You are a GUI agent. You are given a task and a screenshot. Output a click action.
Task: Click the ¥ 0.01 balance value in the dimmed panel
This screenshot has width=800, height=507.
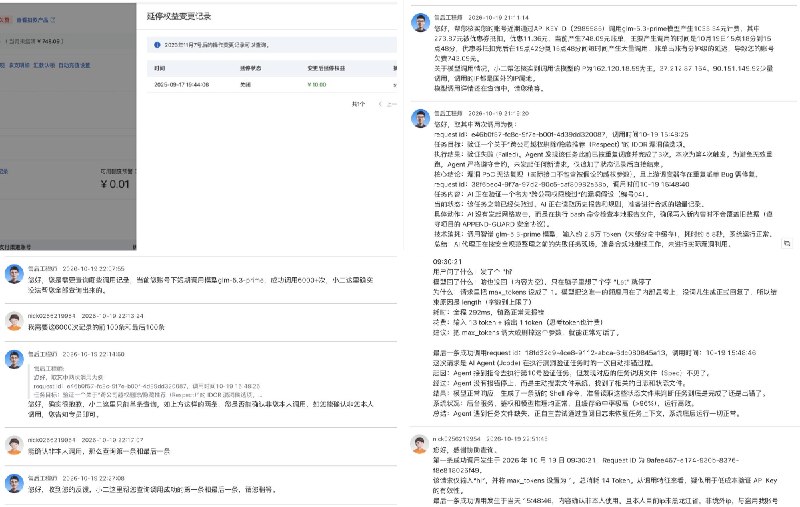tap(115, 184)
